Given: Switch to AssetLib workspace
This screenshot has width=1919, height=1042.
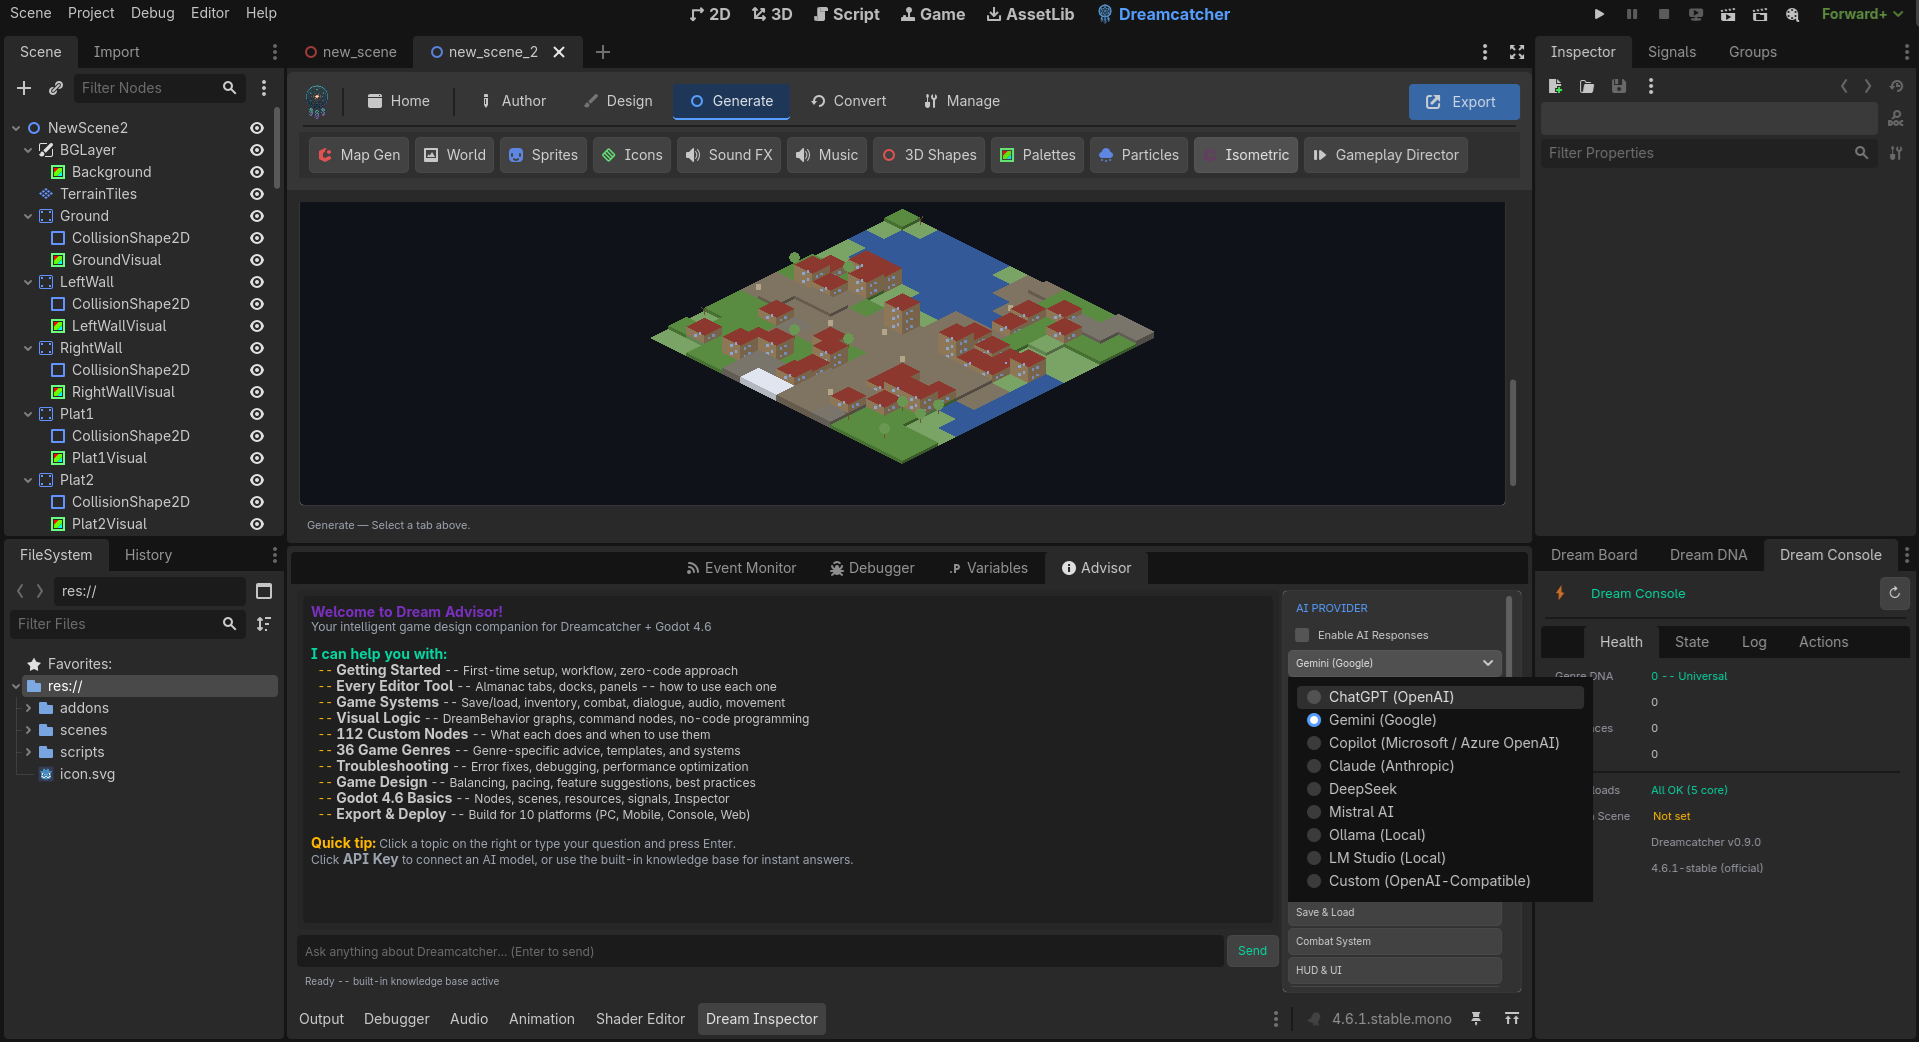Looking at the screenshot, I should pyautogui.click(x=1030, y=14).
